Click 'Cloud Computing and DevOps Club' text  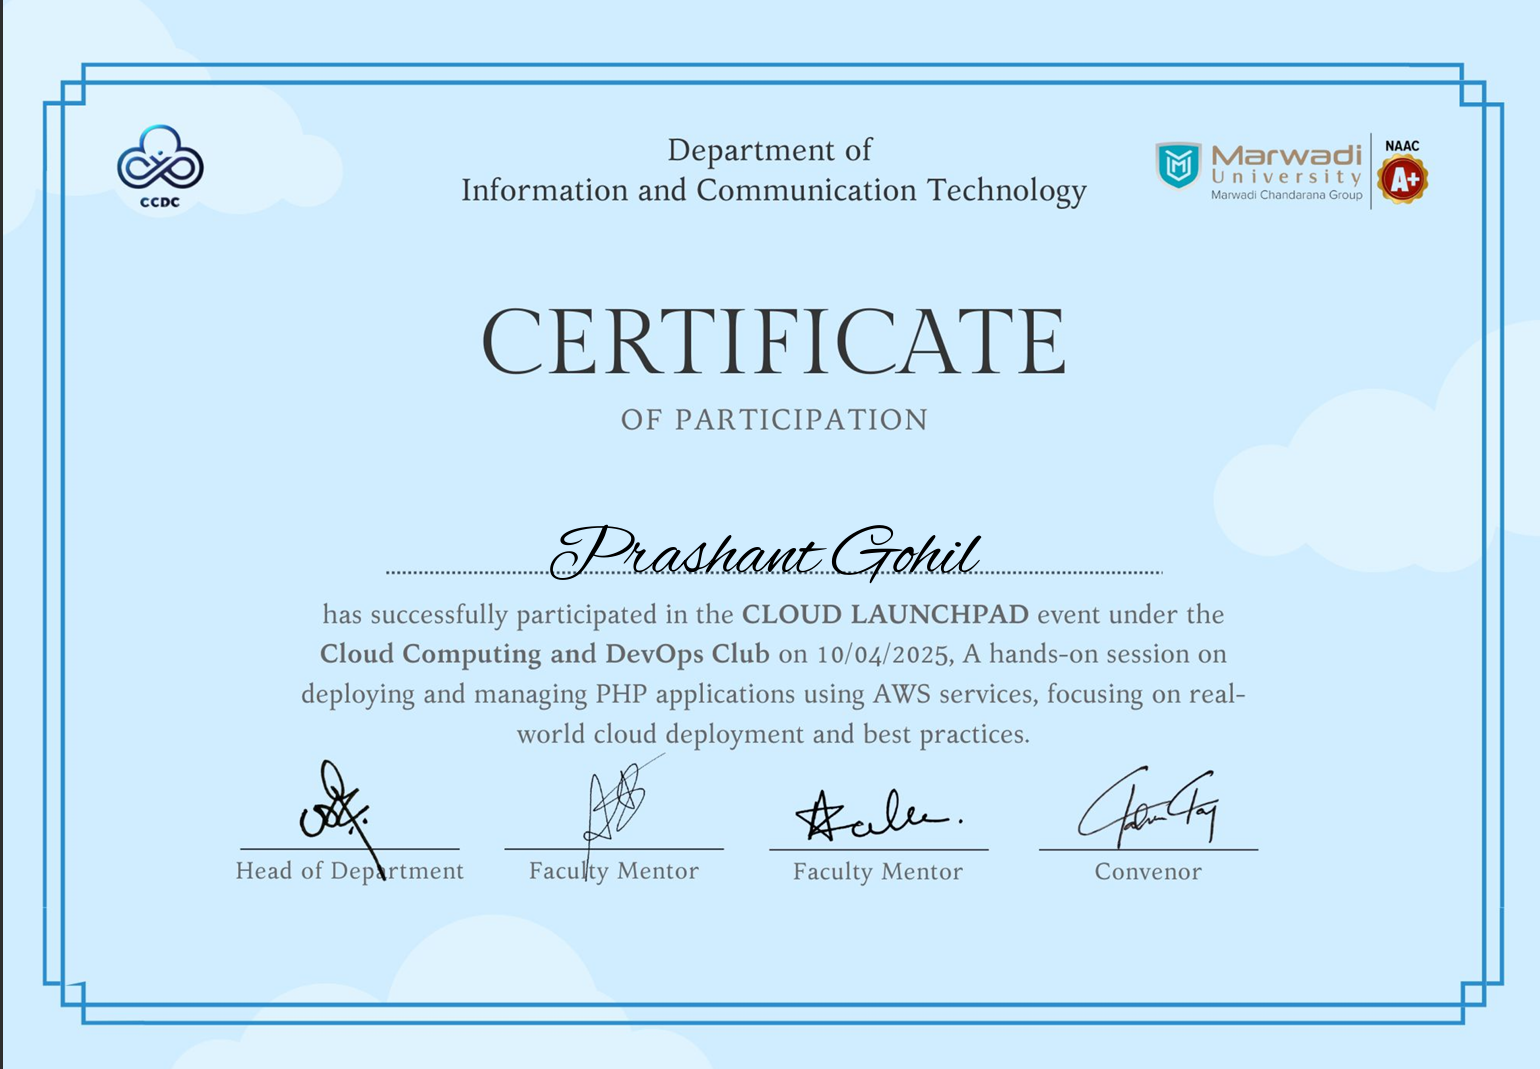click(544, 654)
